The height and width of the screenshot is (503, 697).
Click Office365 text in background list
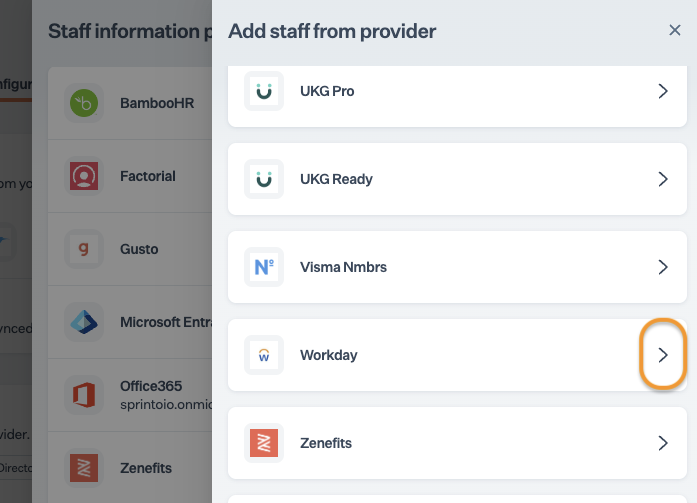(151, 386)
